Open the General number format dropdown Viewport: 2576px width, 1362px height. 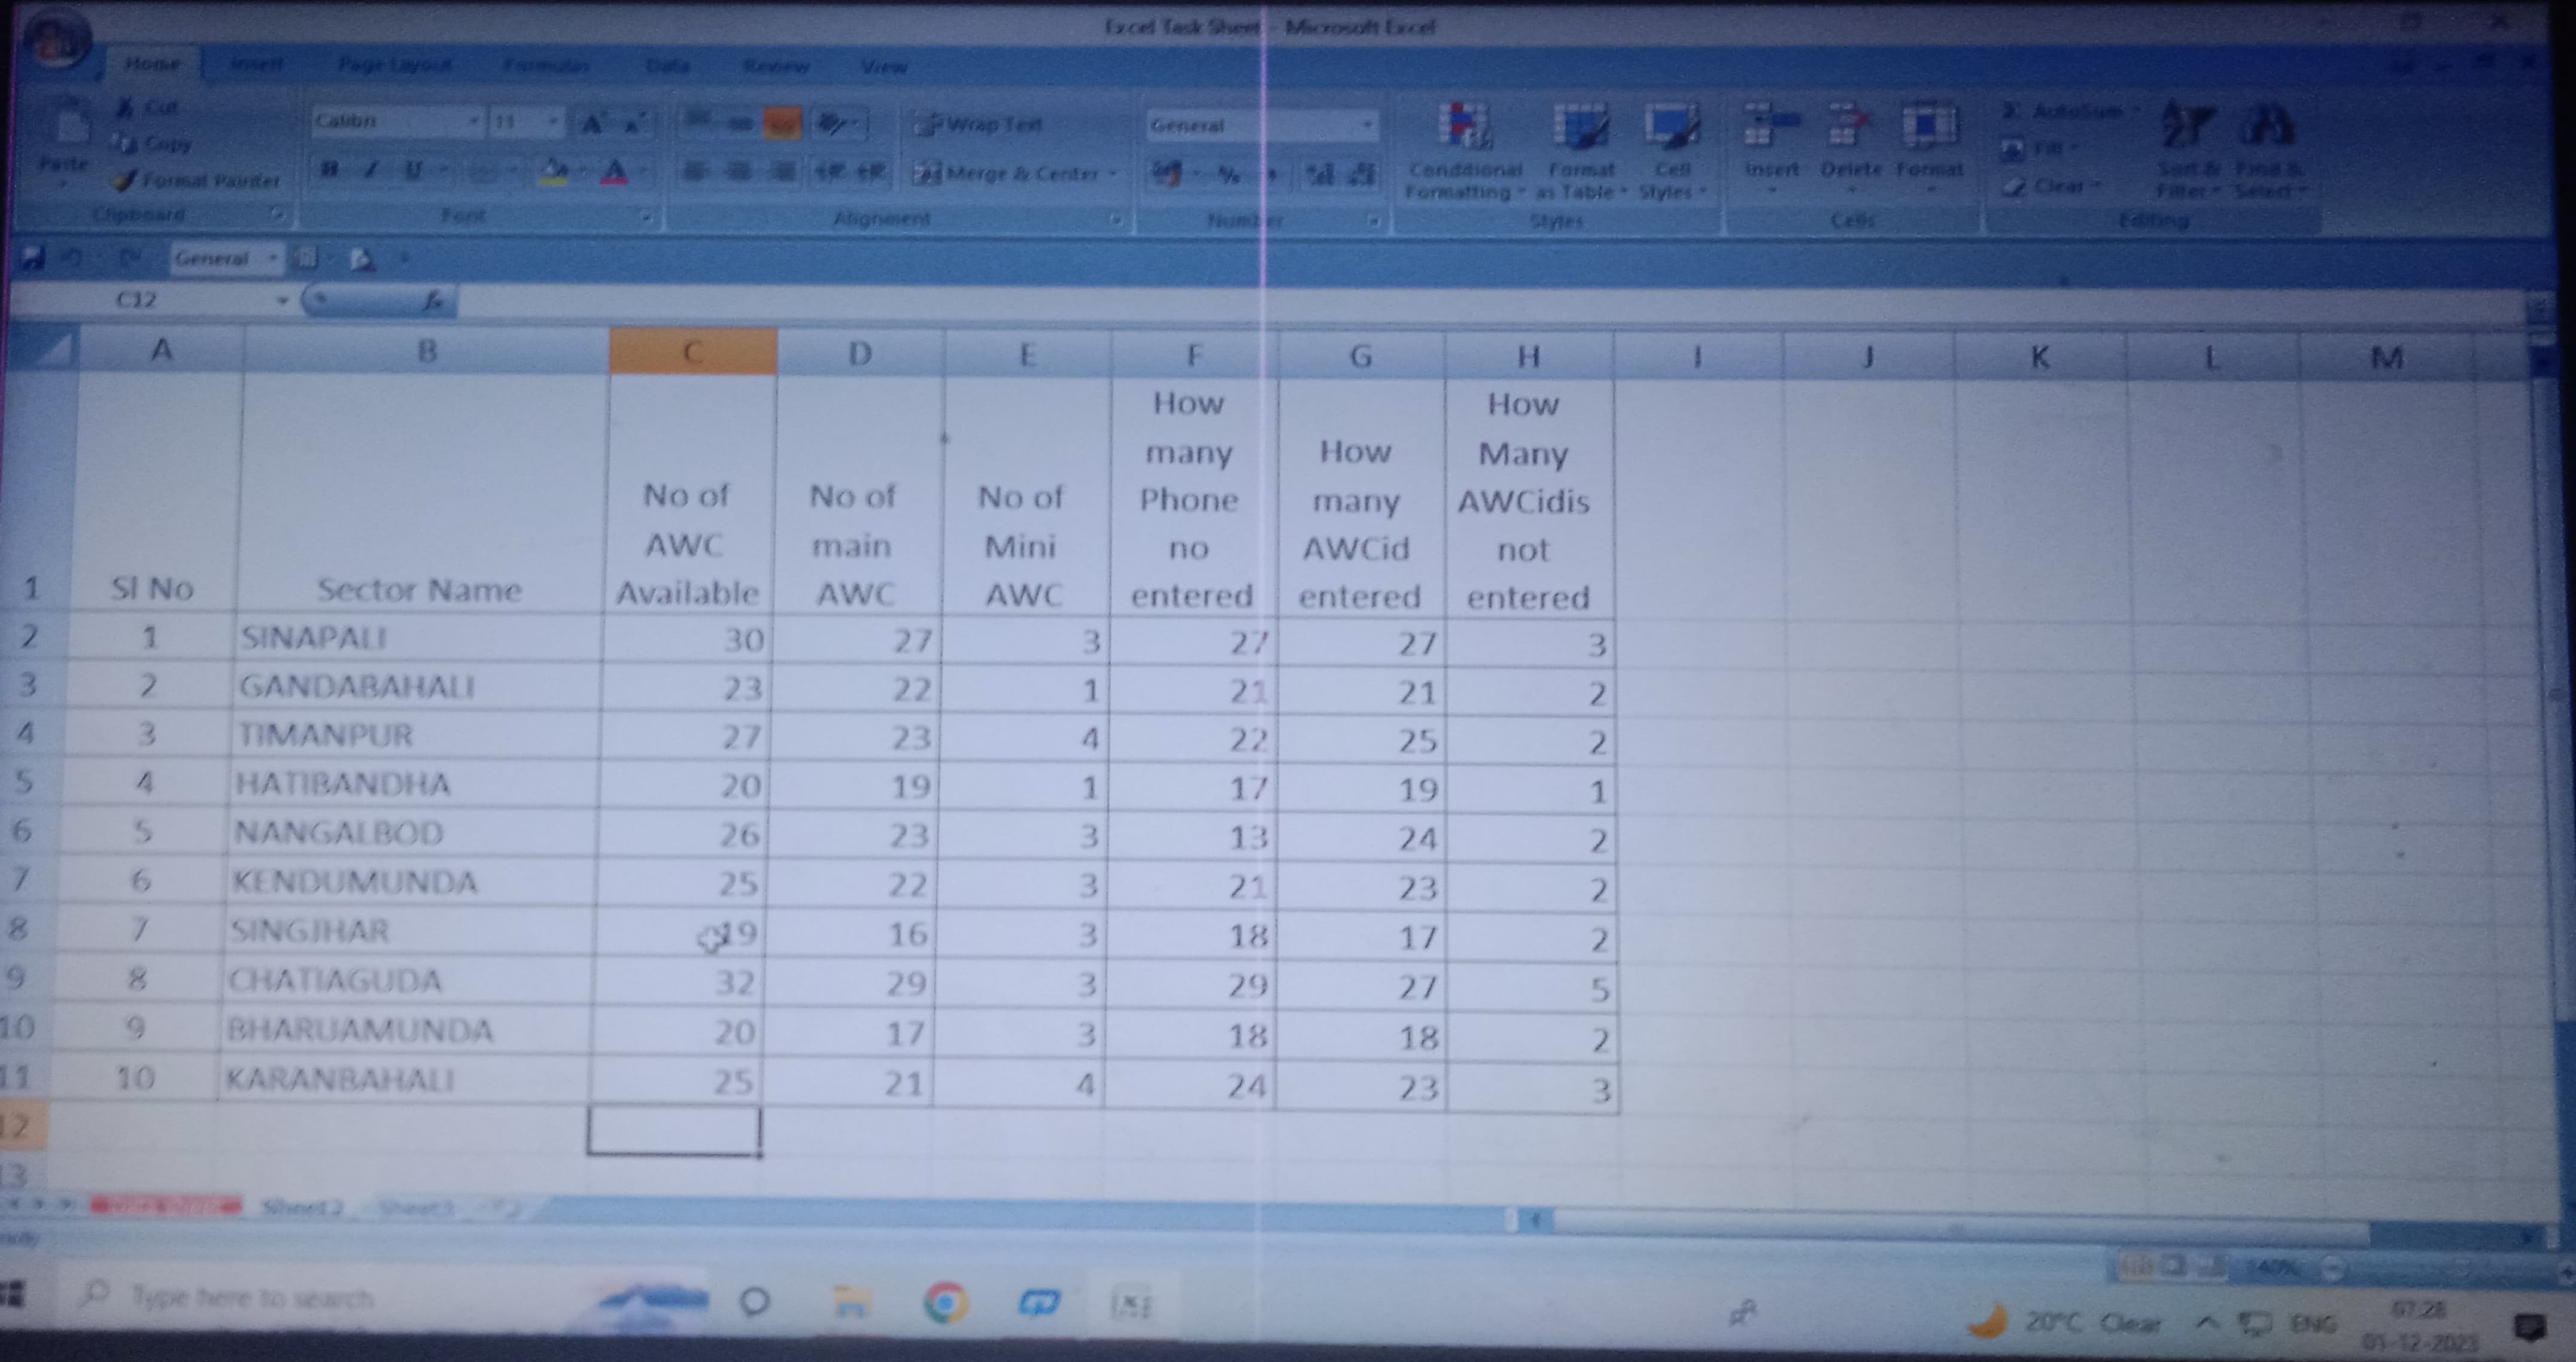coord(1366,126)
